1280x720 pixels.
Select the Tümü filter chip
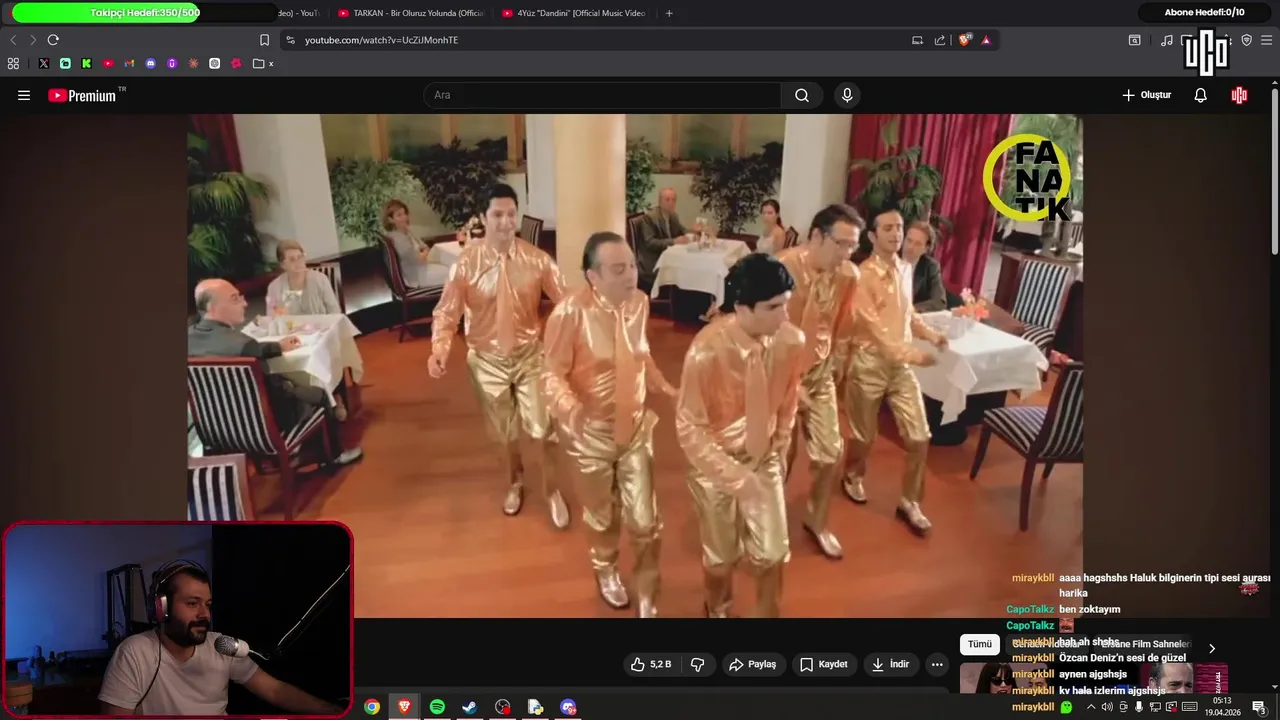(980, 644)
